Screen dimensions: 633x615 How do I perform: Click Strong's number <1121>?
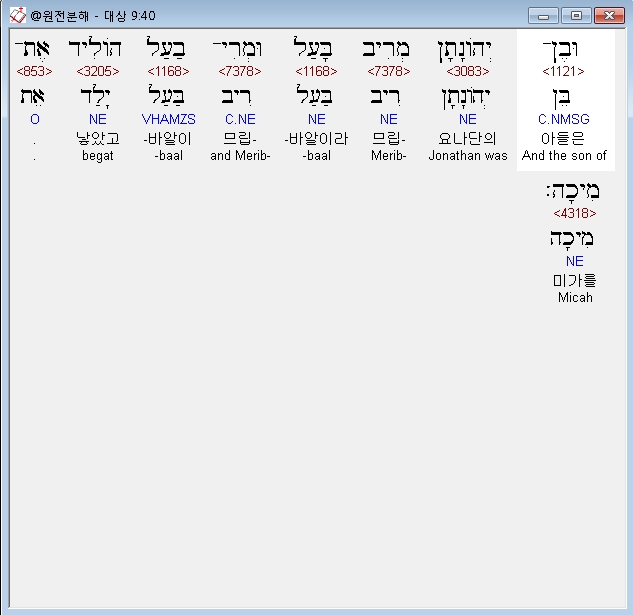pos(563,71)
